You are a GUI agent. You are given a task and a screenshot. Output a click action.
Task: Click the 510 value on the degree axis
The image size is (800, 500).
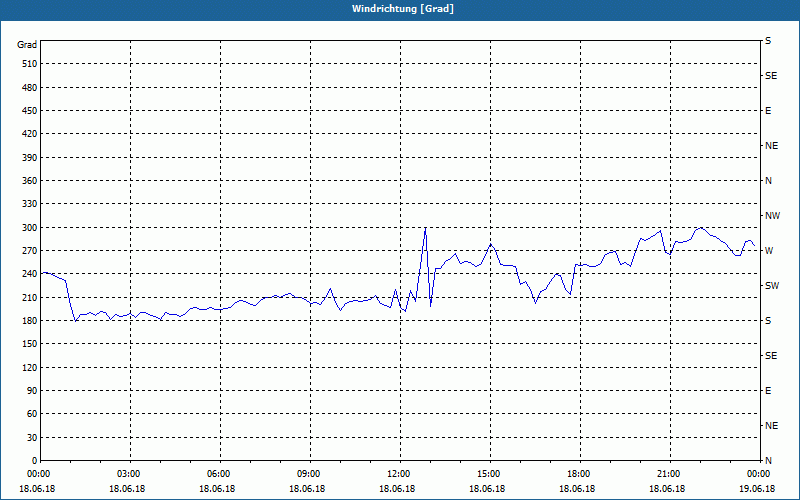[30, 64]
